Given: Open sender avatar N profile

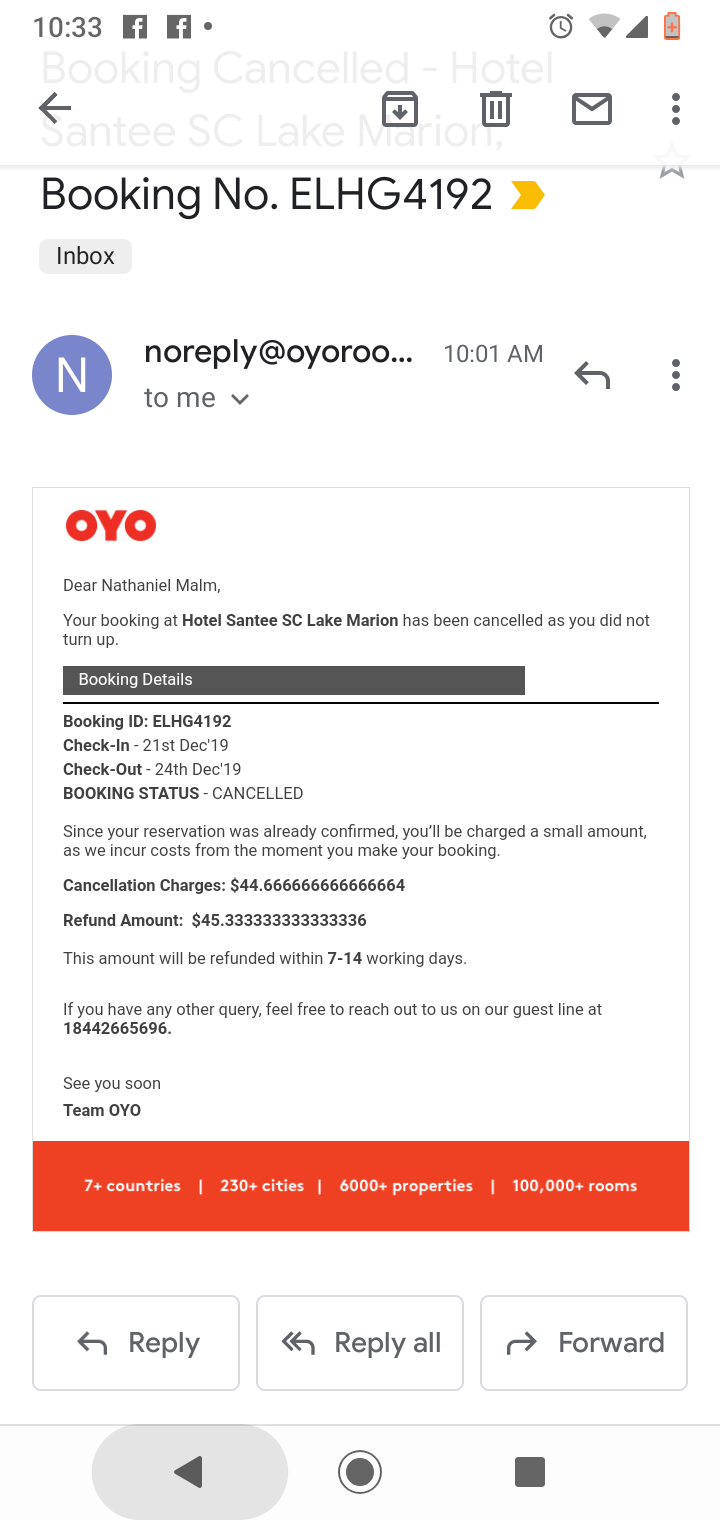Looking at the screenshot, I should click(x=72, y=375).
